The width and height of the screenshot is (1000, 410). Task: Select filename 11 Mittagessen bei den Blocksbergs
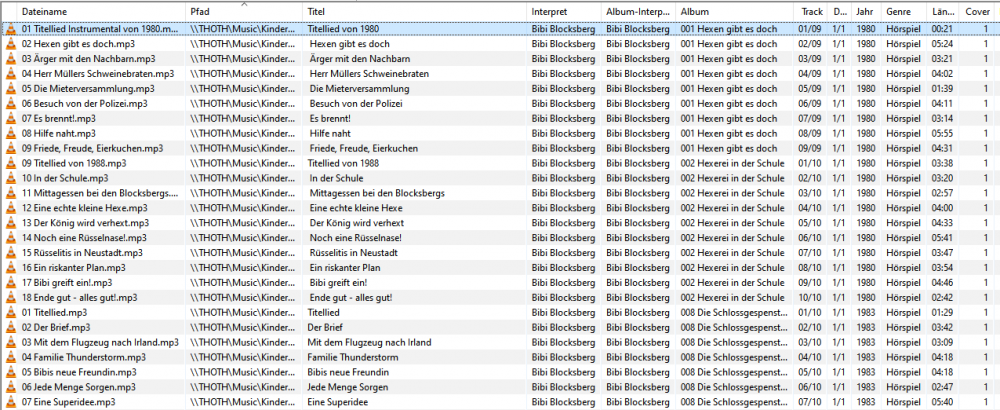coord(101,193)
